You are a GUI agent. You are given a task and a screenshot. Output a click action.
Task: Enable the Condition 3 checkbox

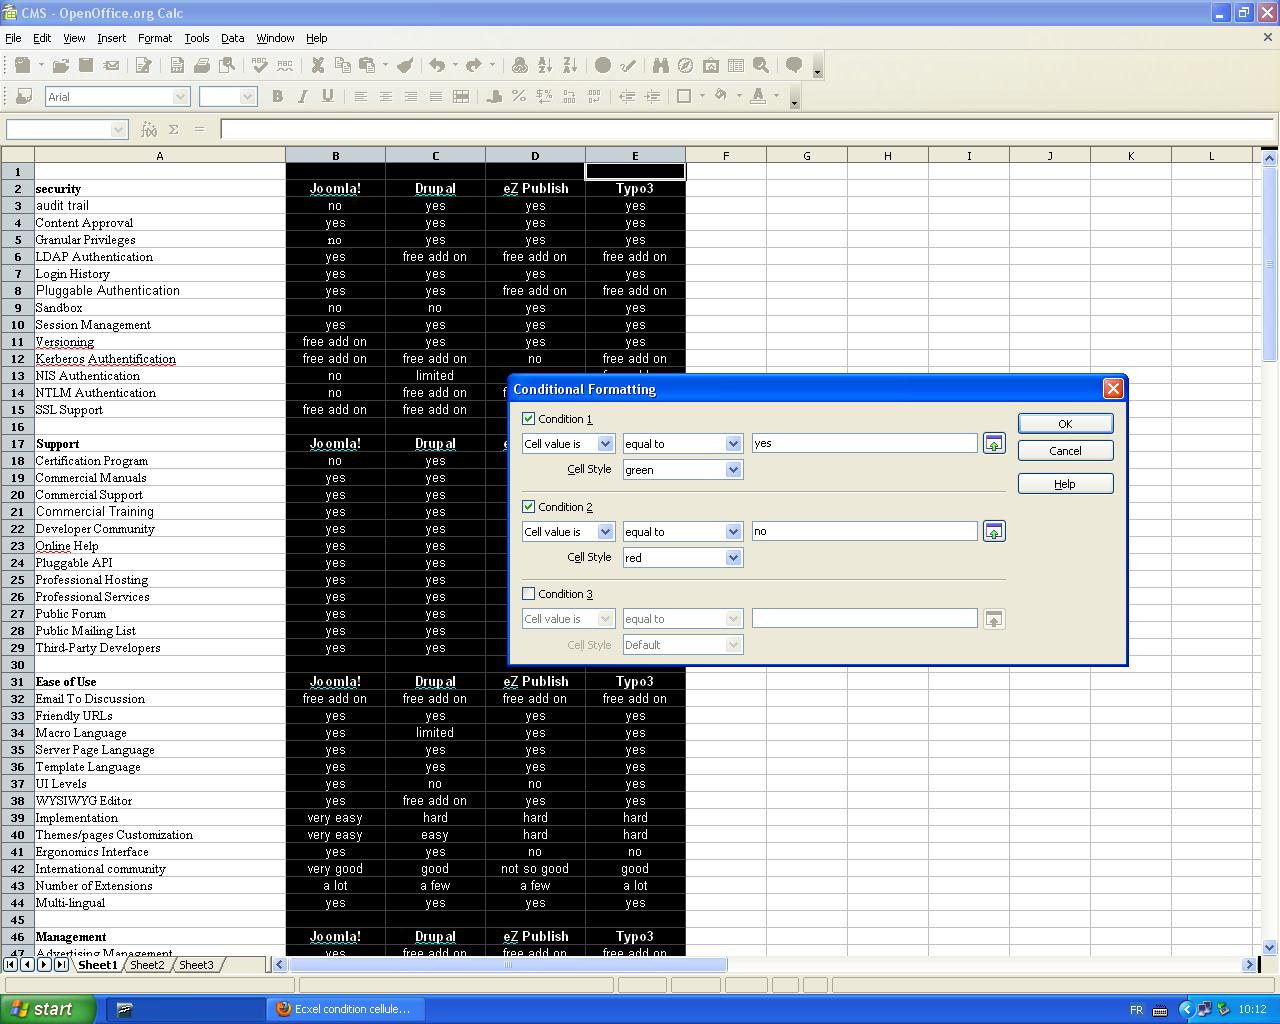[529, 594]
